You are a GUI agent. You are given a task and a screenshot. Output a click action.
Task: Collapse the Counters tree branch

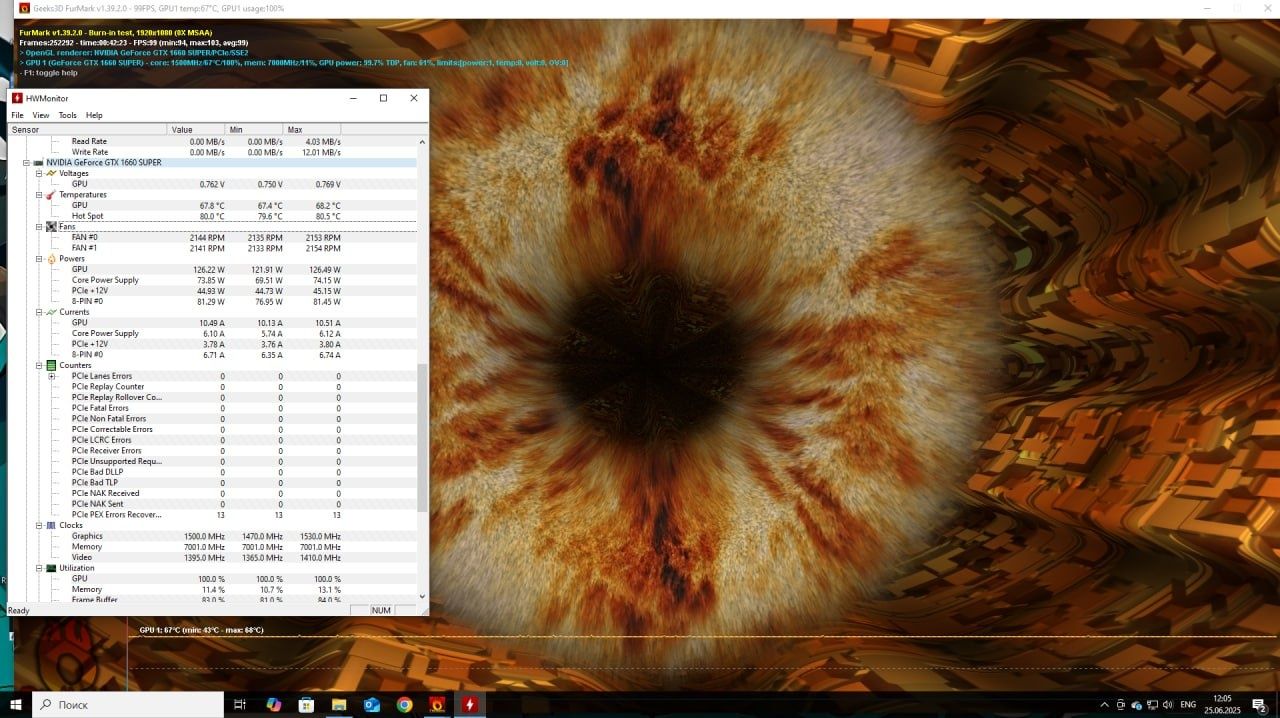tap(39, 365)
